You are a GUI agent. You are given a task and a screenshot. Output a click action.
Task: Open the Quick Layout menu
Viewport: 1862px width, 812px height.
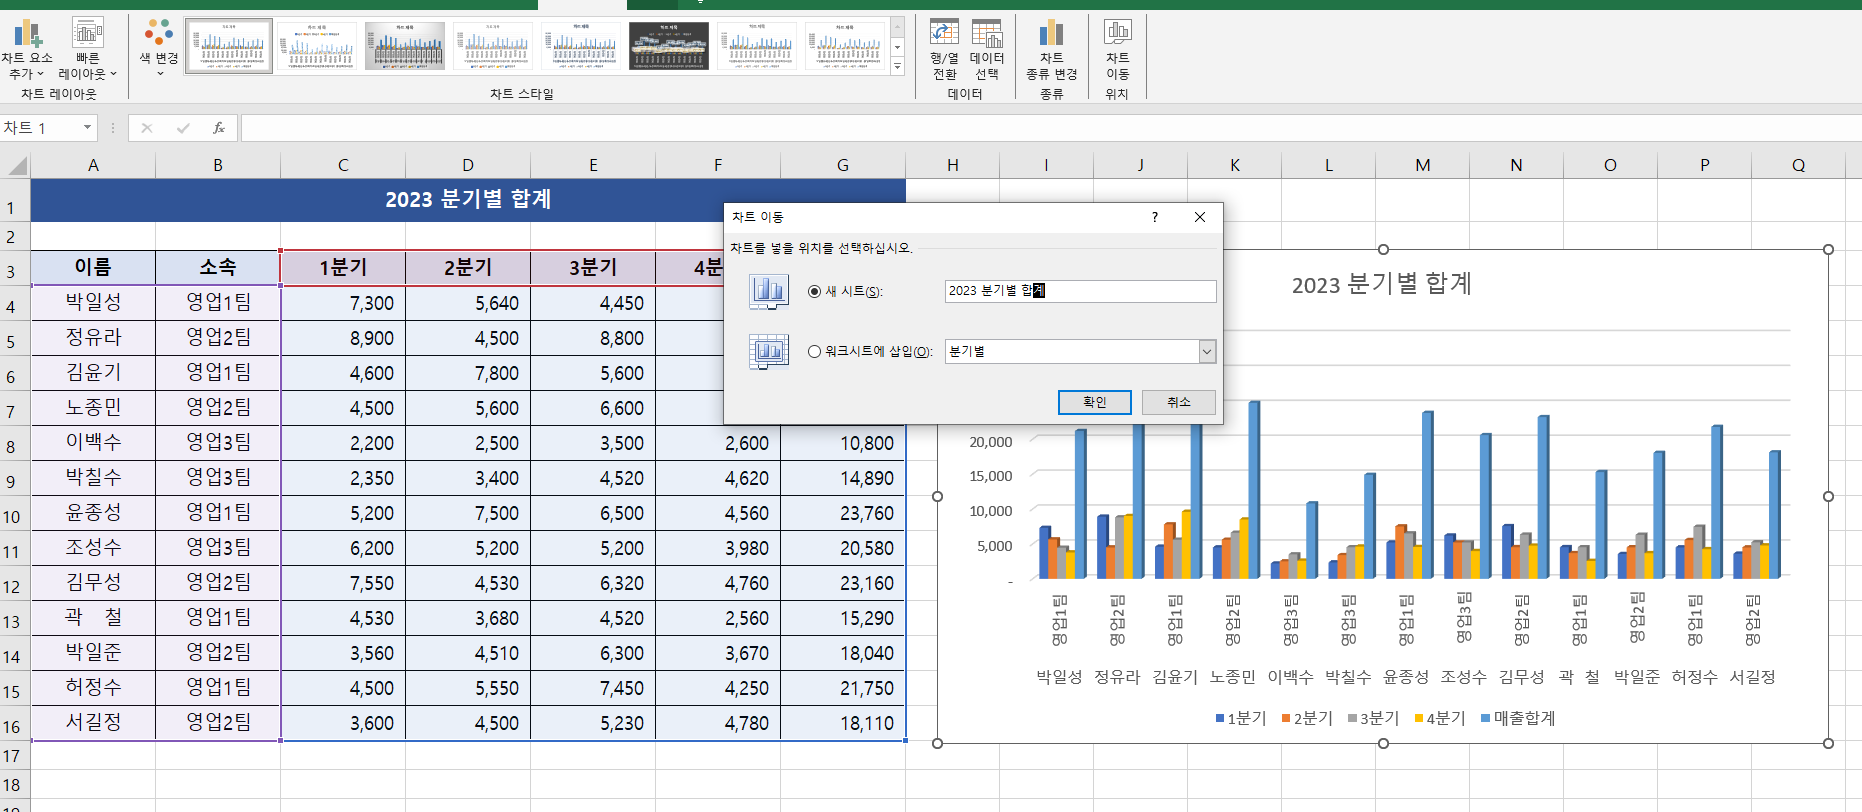tap(87, 49)
